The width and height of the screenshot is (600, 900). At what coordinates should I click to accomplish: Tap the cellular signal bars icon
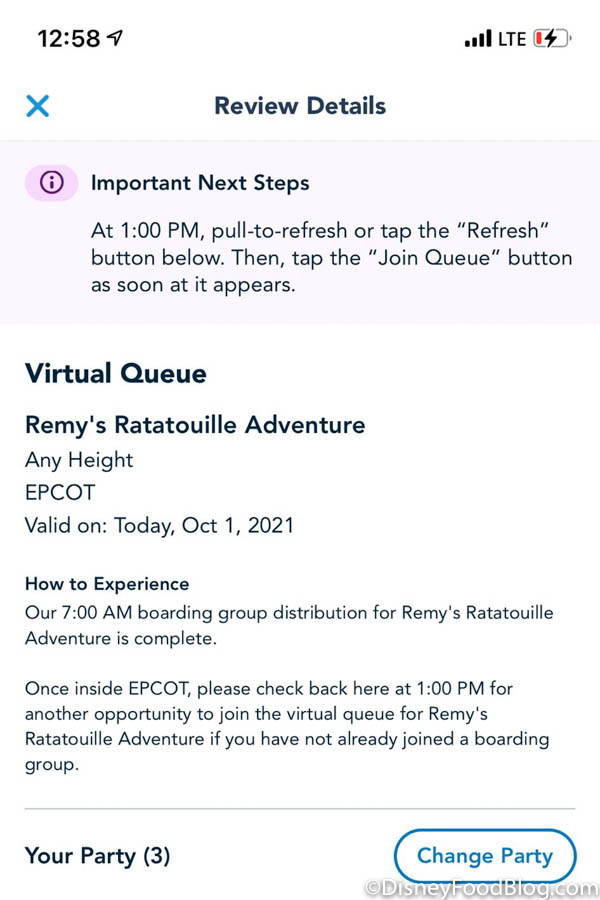click(x=478, y=39)
